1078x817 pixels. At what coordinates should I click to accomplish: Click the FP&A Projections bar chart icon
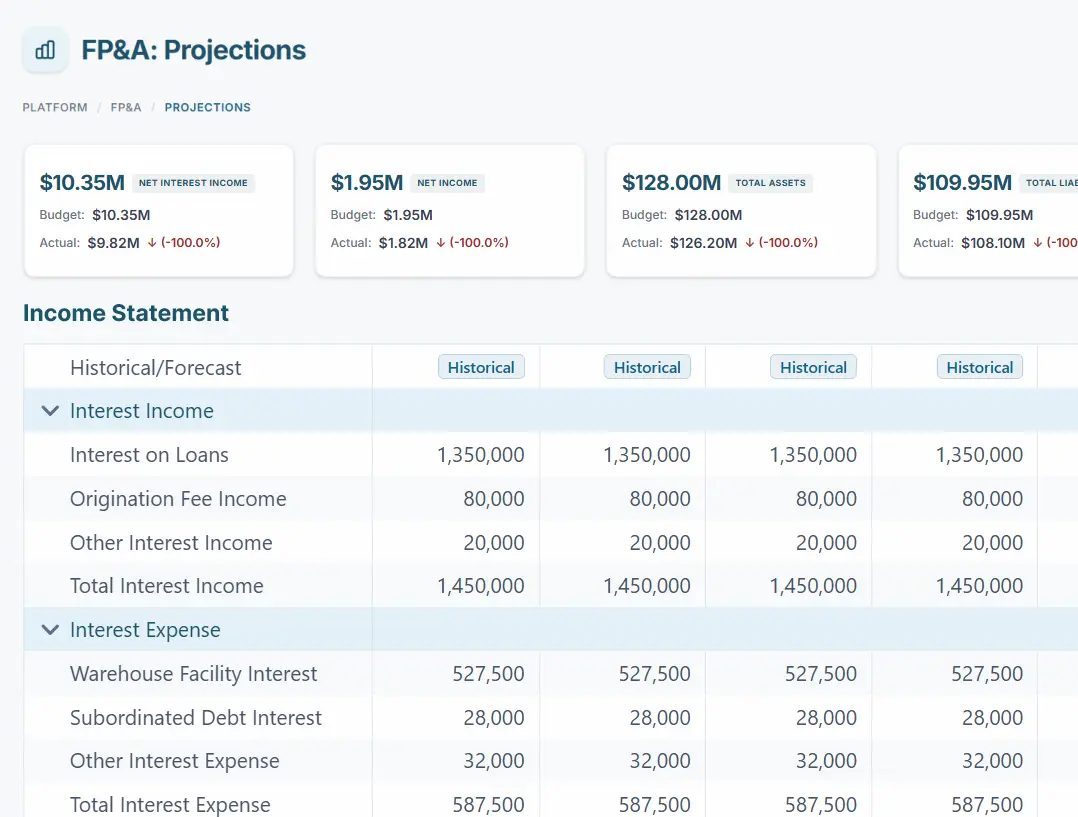coord(45,50)
